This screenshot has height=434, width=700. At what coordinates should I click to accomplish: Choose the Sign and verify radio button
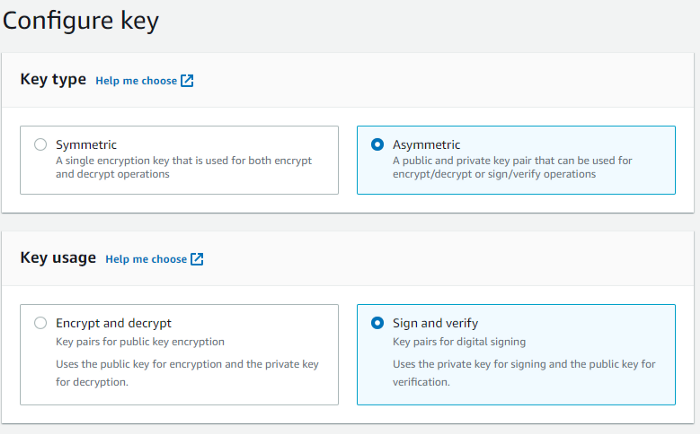[377, 322]
